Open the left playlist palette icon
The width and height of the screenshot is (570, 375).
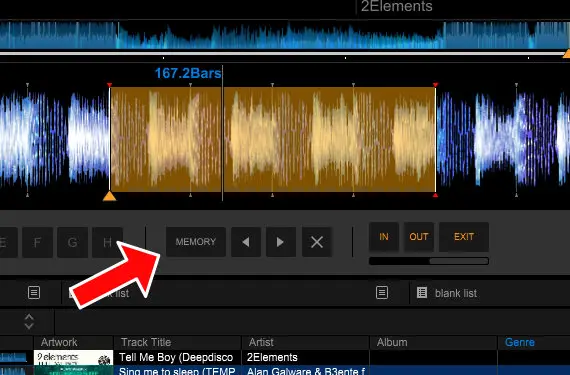point(34,293)
